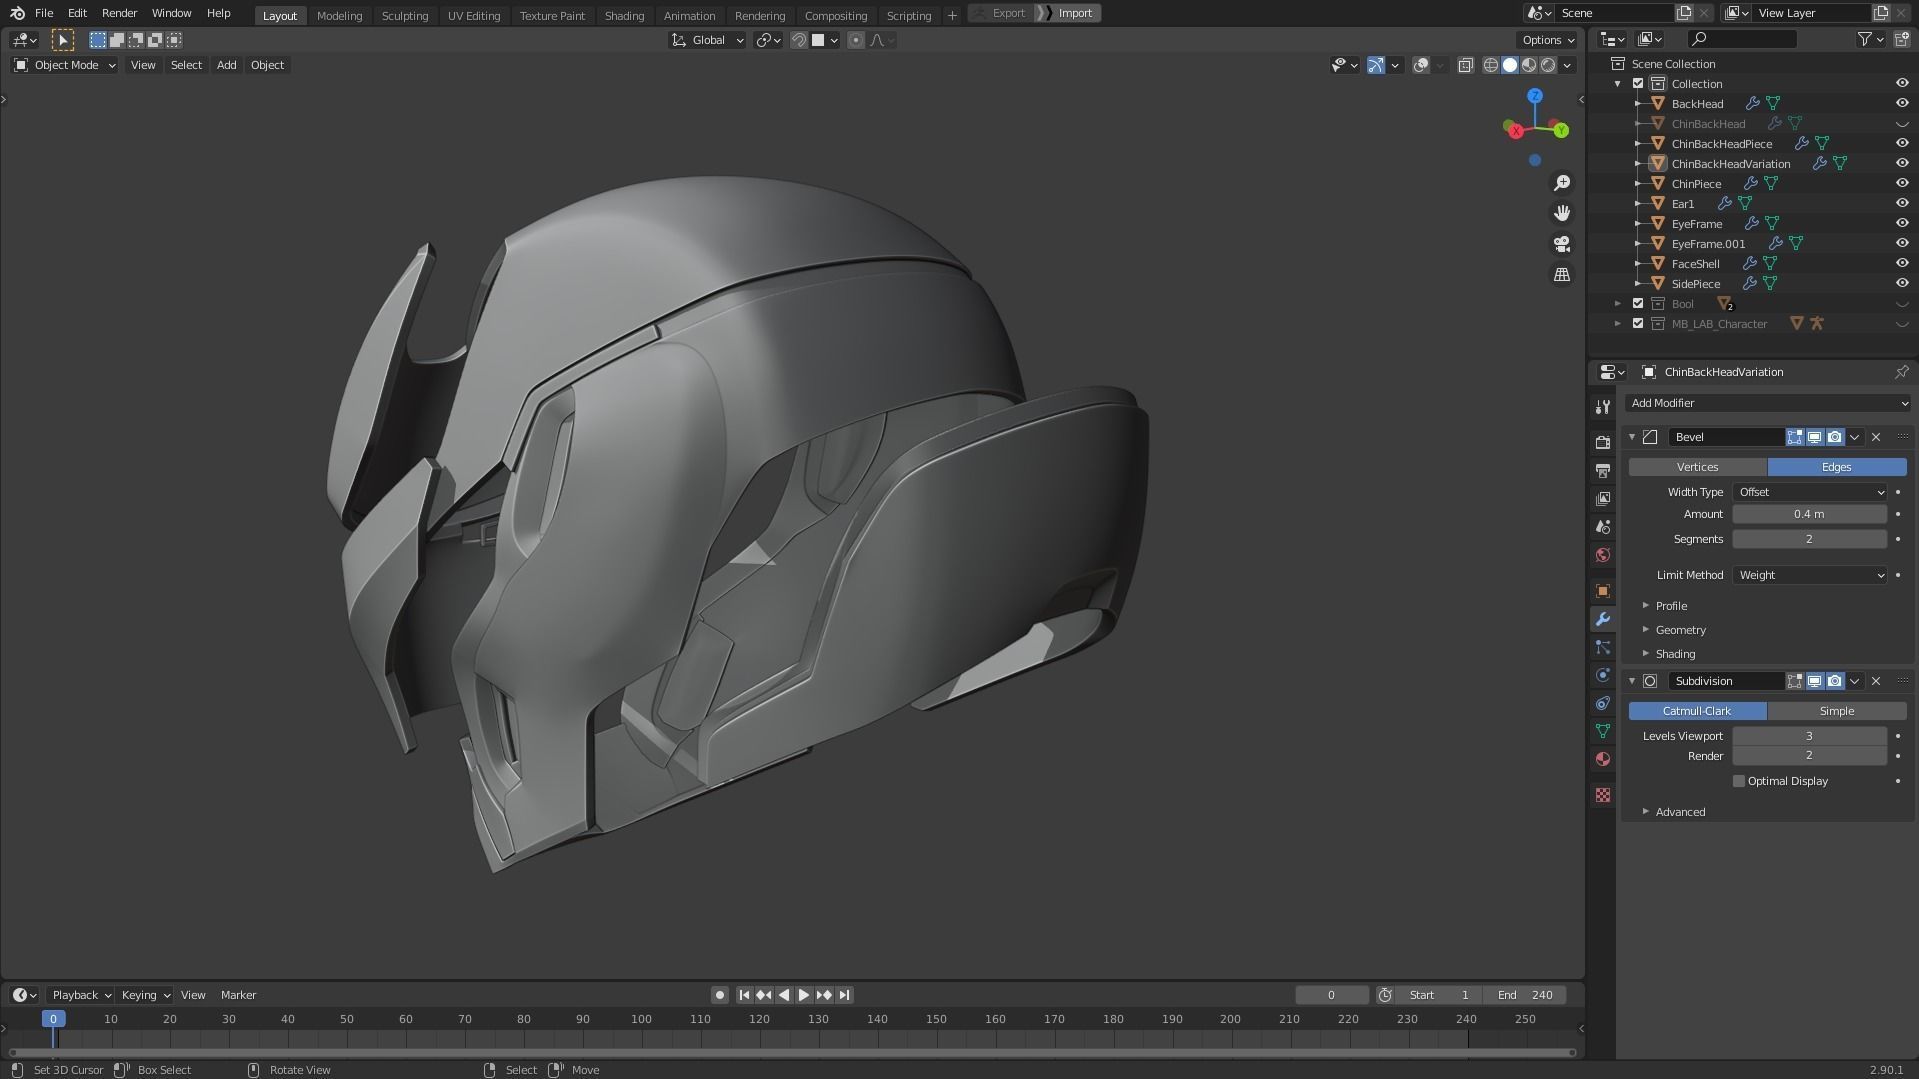Open Object Mode dropdown
This screenshot has width=1919, height=1079.
tap(65, 65)
